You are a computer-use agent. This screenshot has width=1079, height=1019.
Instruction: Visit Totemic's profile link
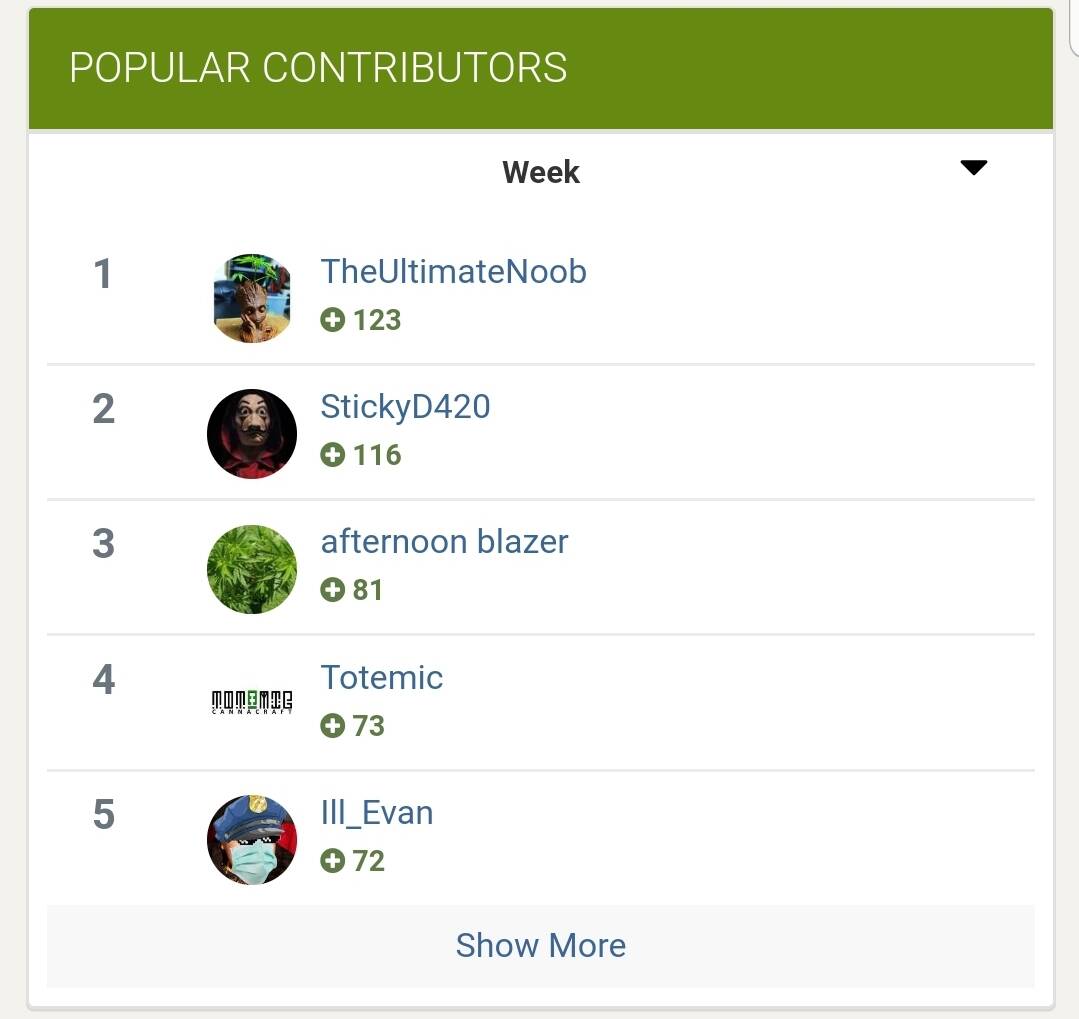point(382,677)
